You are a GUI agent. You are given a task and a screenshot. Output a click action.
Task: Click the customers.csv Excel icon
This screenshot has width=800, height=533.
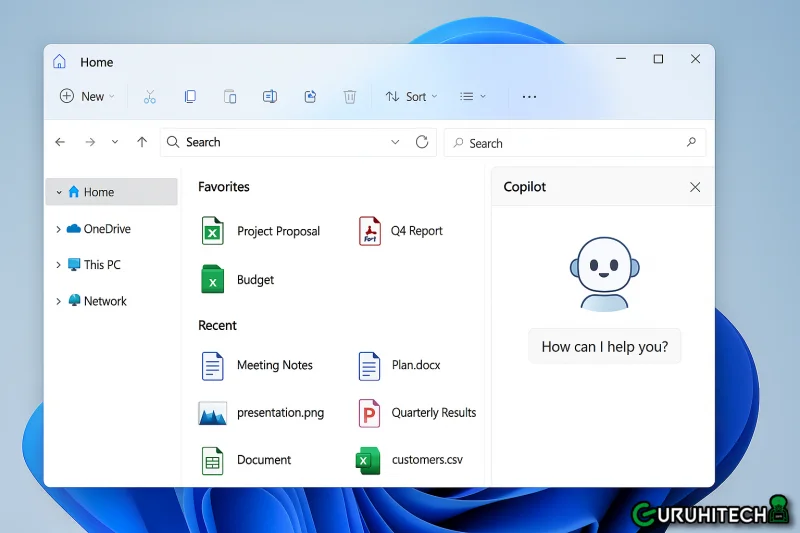[x=368, y=461]
